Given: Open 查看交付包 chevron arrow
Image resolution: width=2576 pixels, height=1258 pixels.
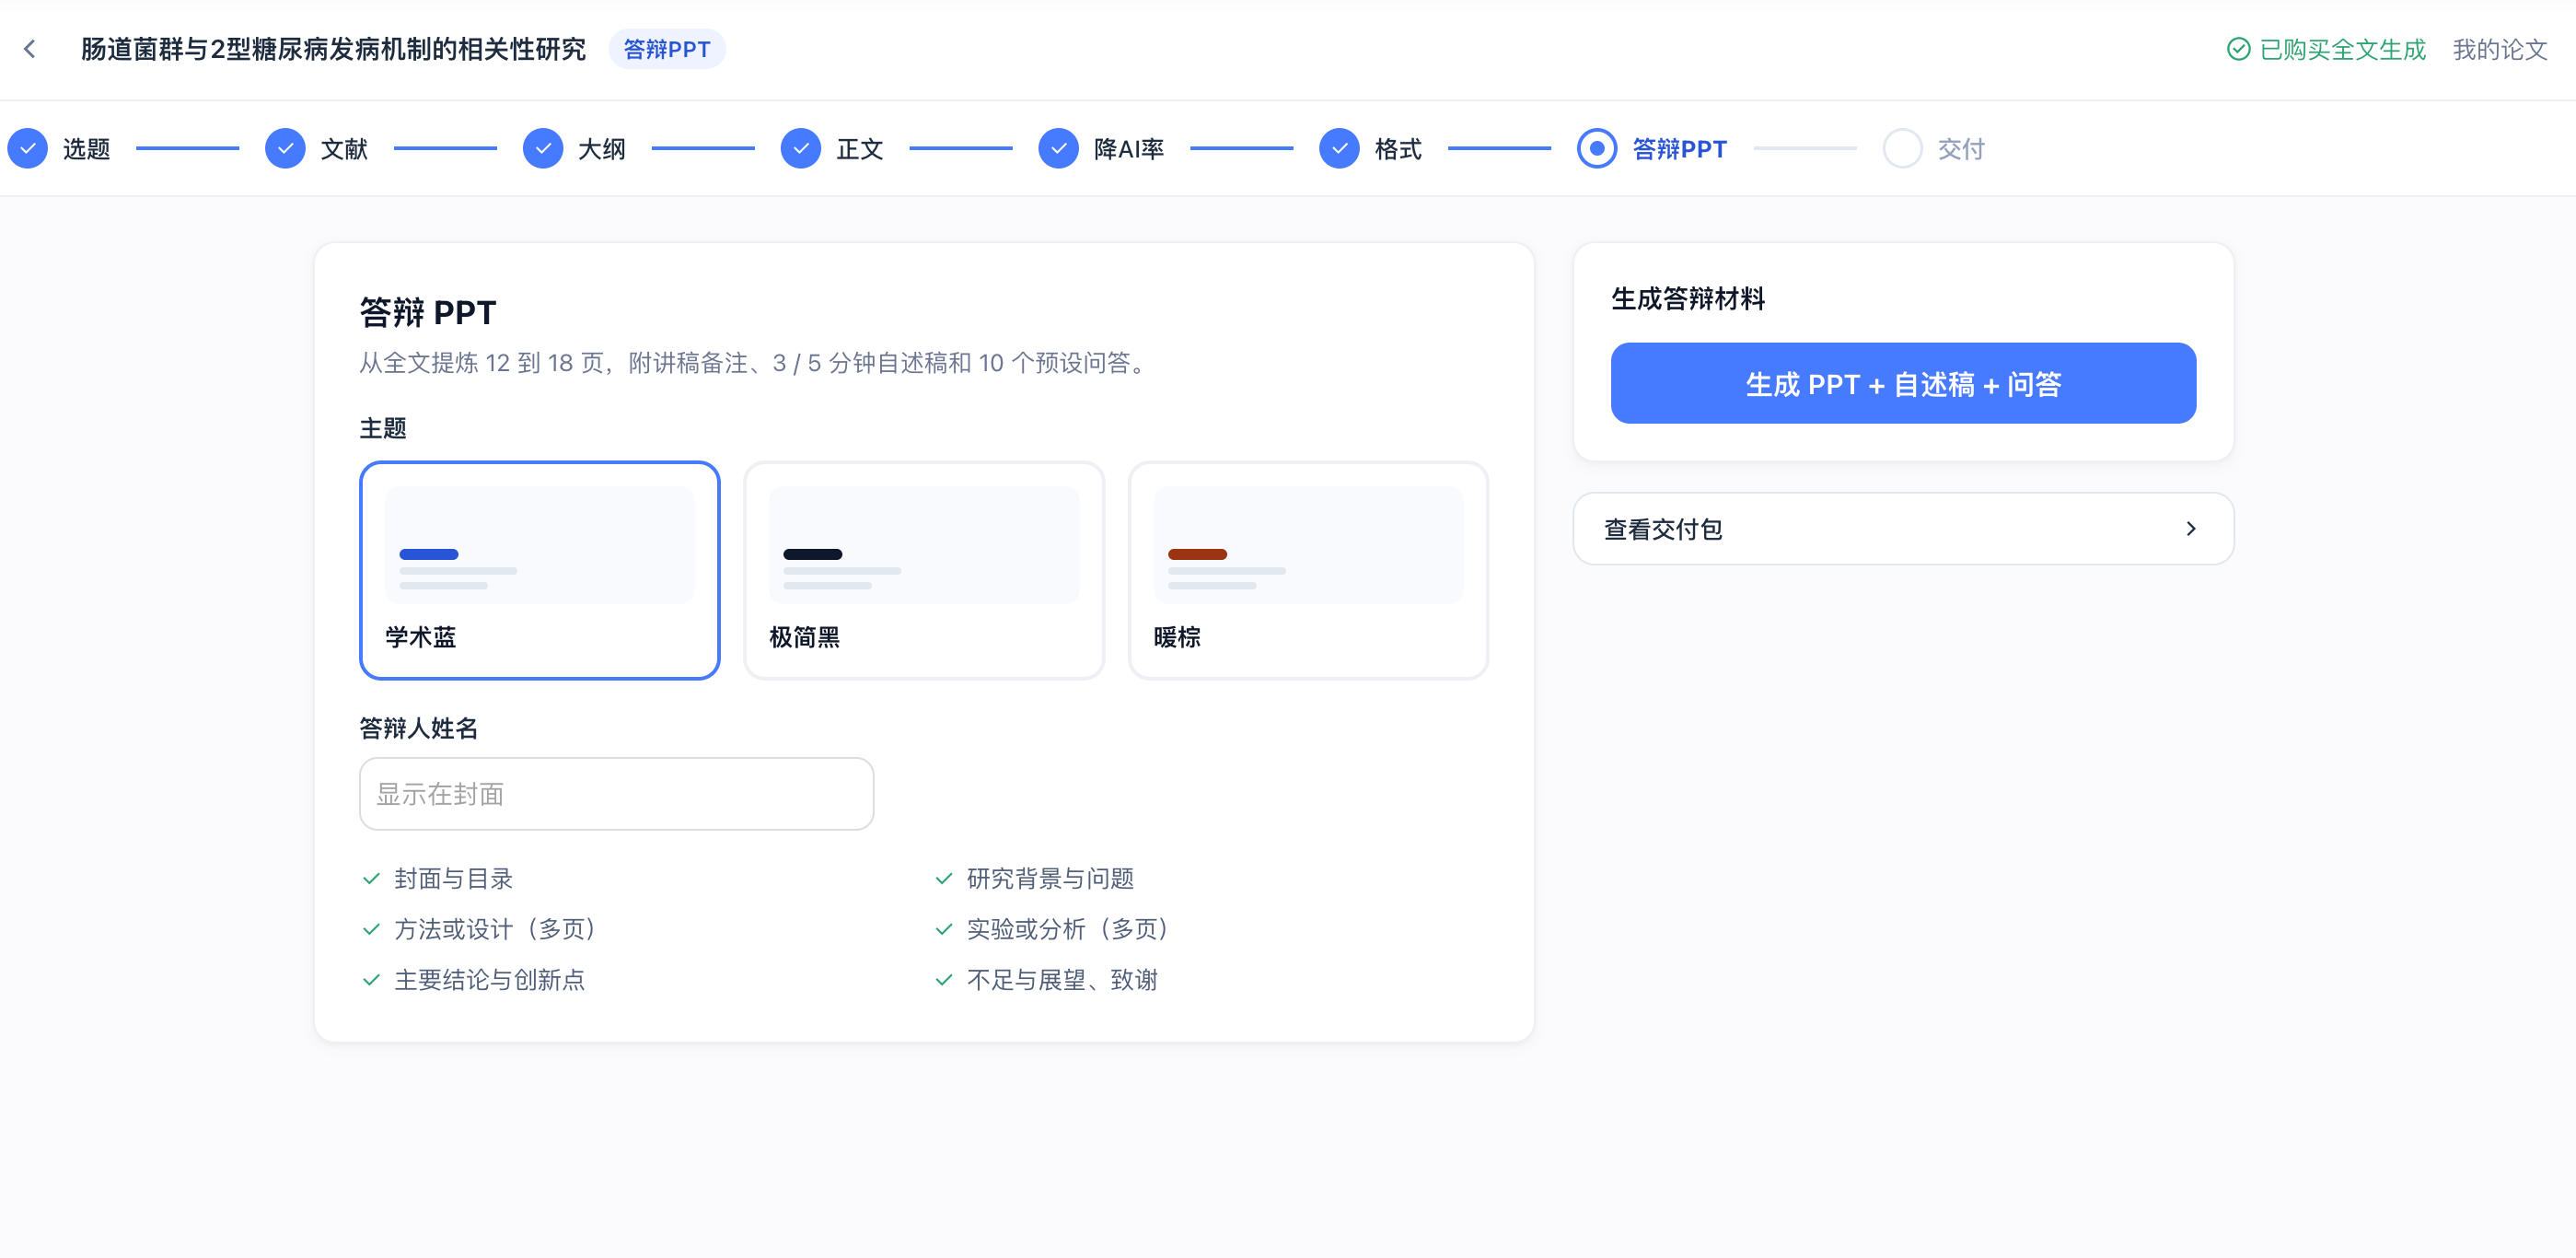Looking at the screenshot, I should tap(2191, 529).
